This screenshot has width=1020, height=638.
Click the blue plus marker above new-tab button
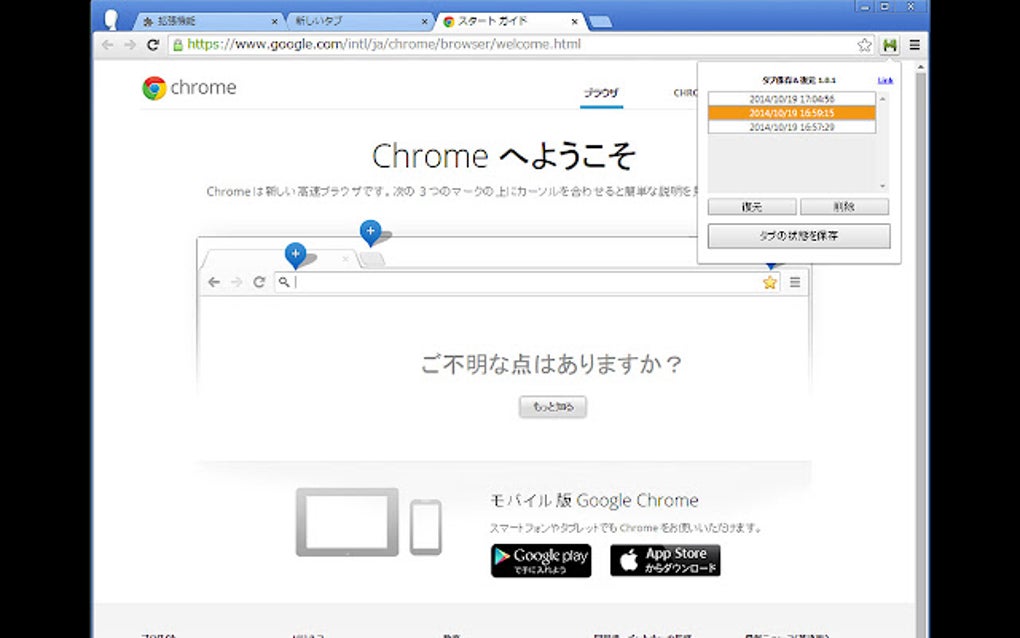coord(370,232)
